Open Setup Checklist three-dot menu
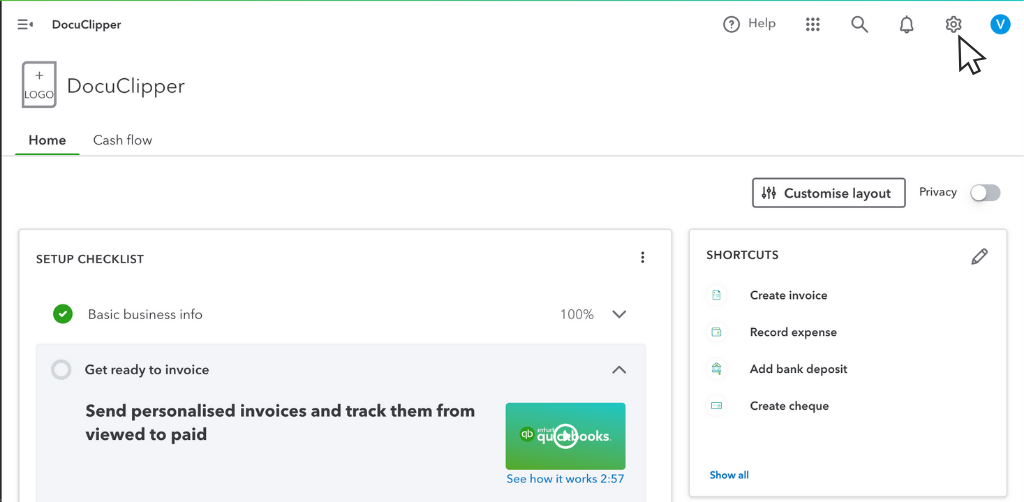The image size is (1024, 502). 643,257
